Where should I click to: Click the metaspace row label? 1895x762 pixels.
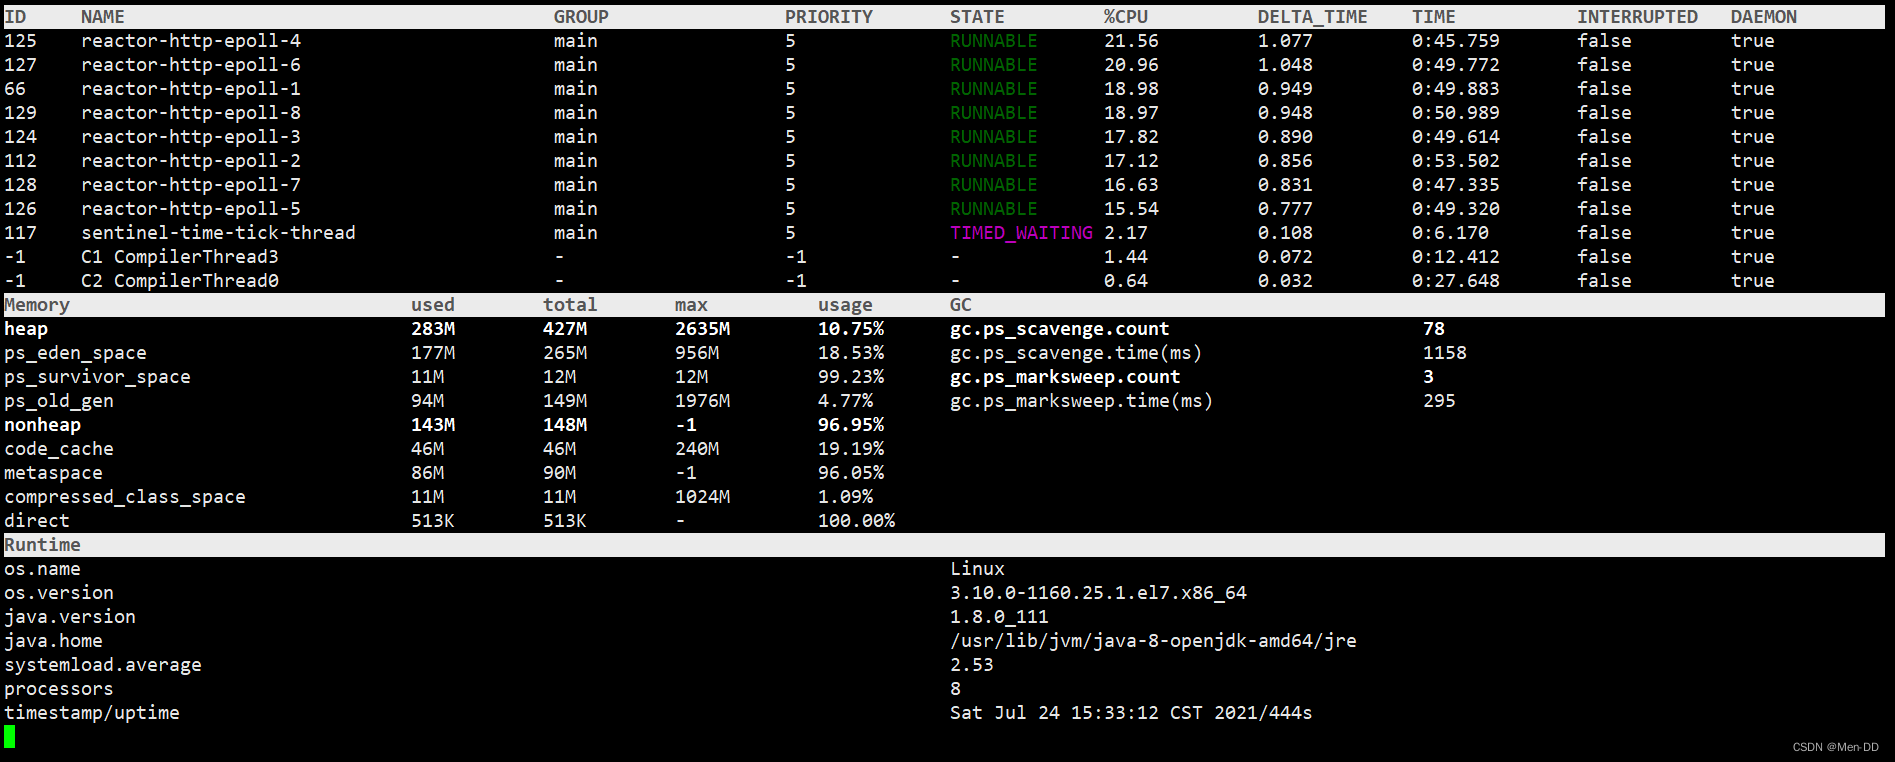(53, 473)
